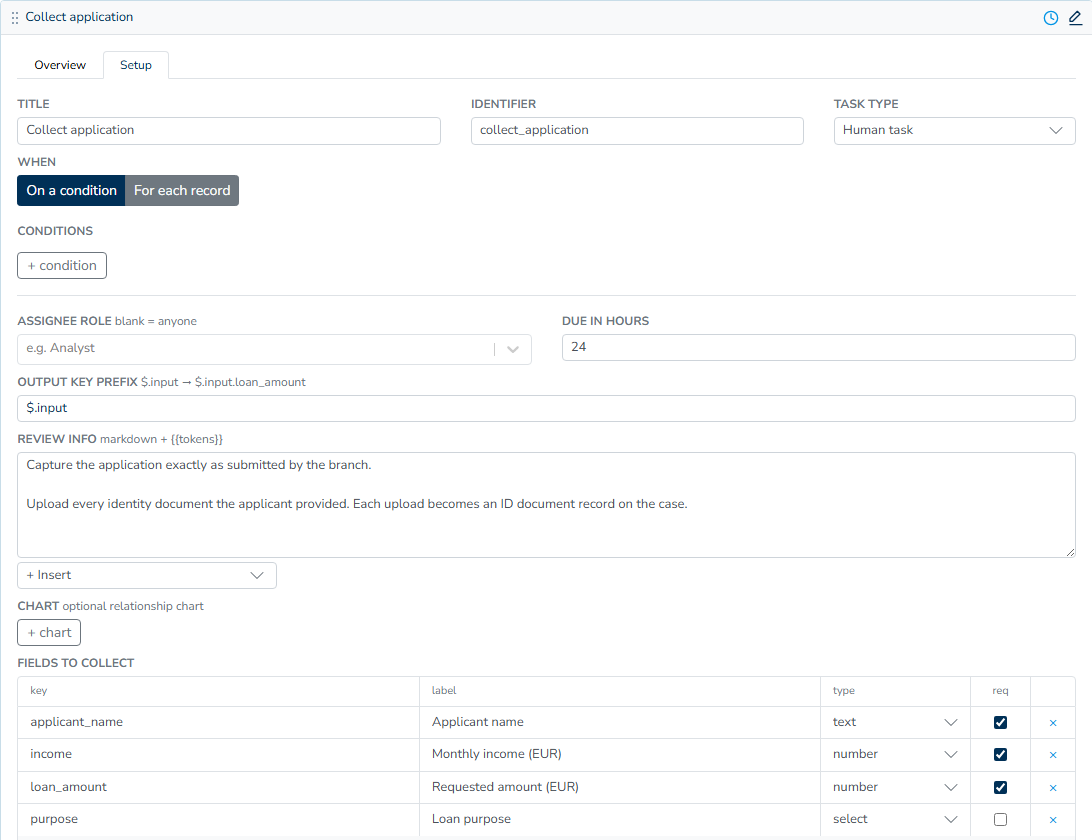The width and height of the screenshot is (1092, 840).
Task: Edit the Loan purpose label cell
Action: pyautogui.click(x=620, y=819)
